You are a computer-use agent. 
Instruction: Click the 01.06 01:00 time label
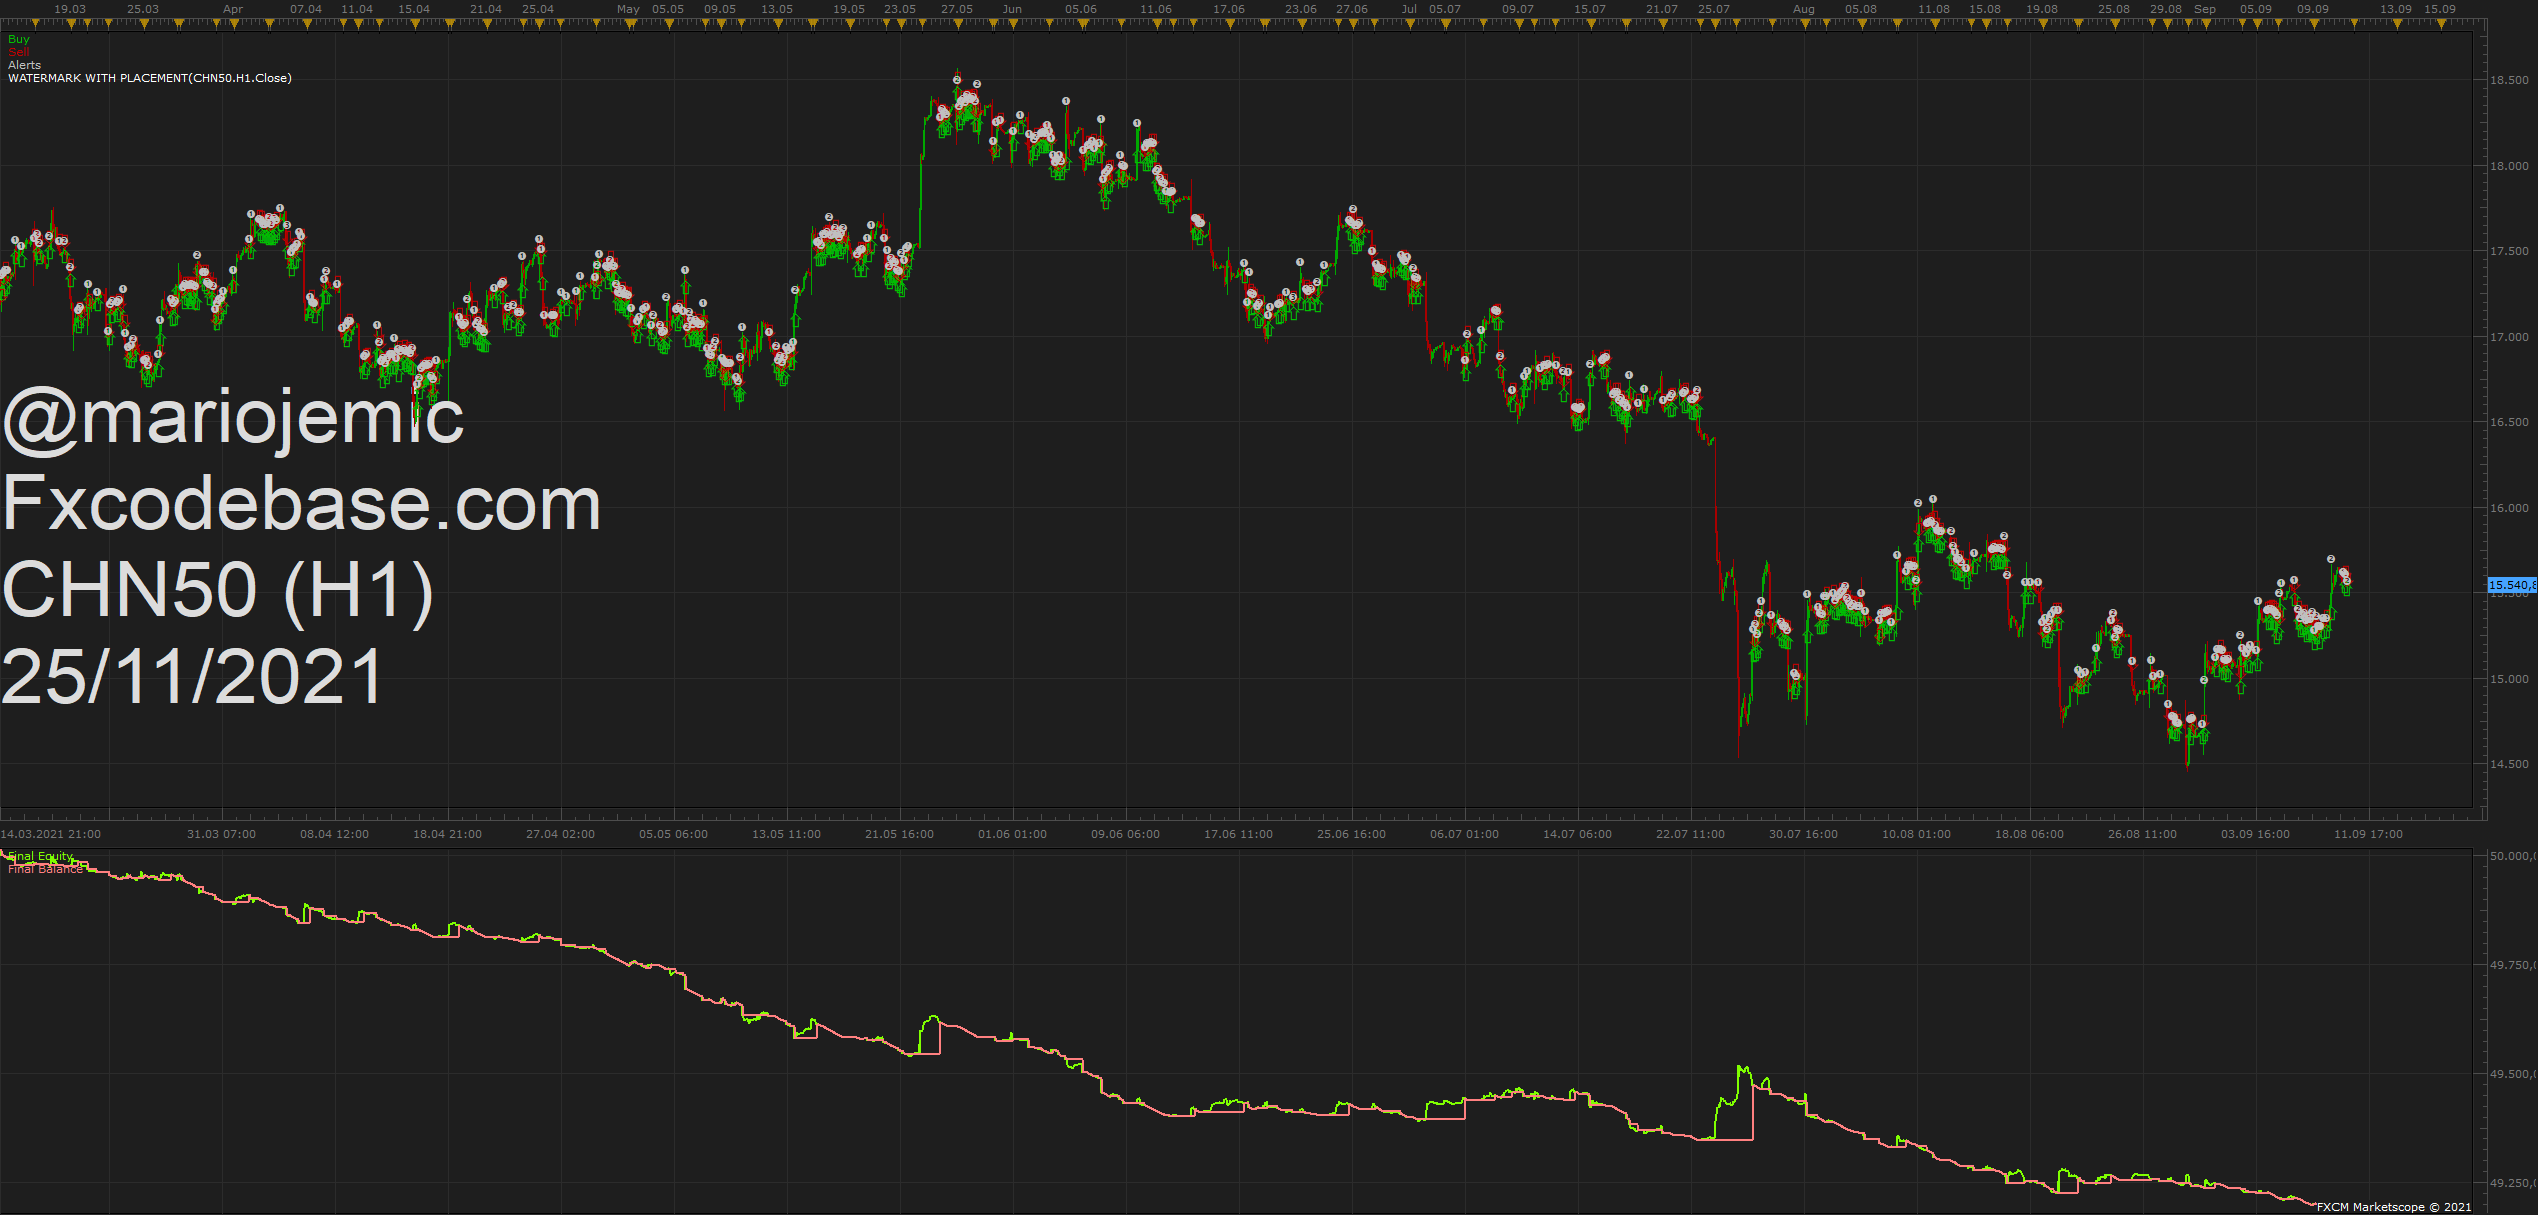(1013, 834)
